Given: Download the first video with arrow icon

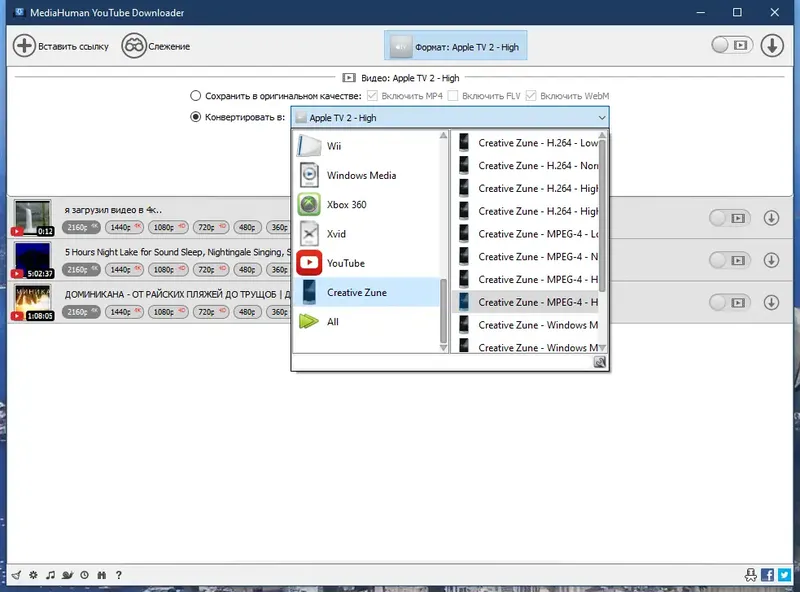Looking at the screenshot, I should click(771, 218).
